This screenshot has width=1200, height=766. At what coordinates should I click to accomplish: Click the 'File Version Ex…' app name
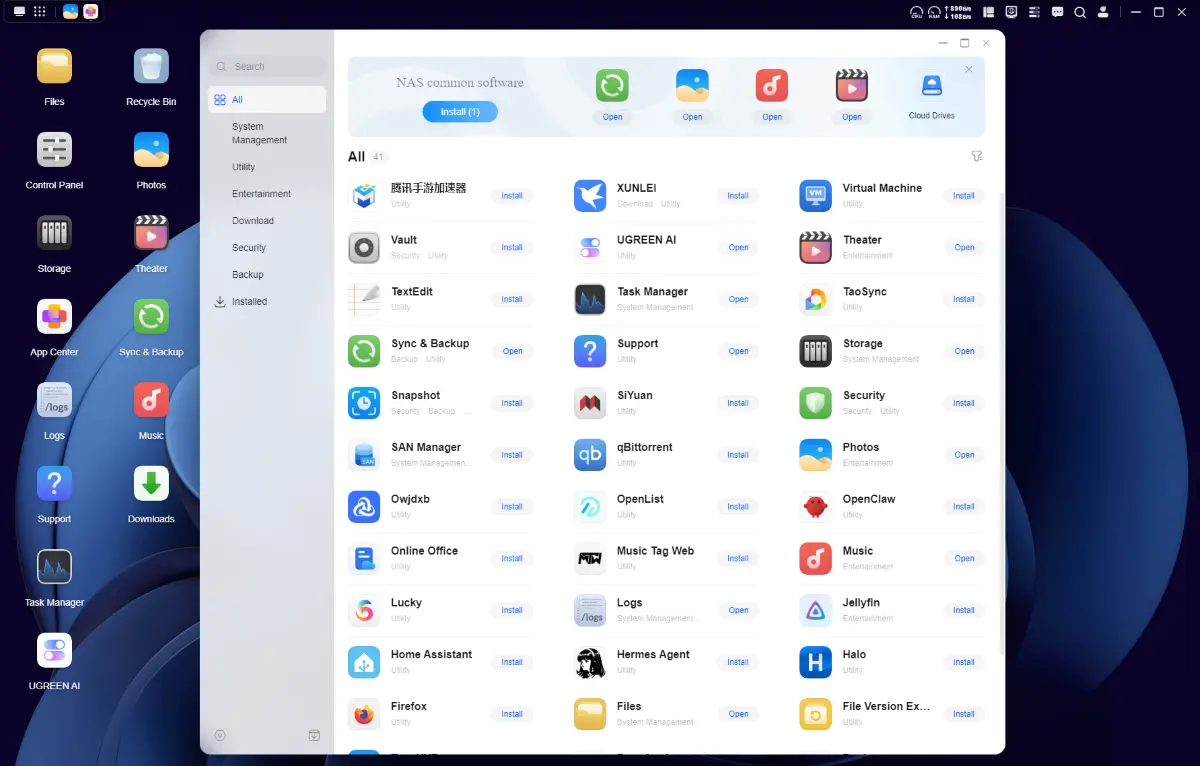[886, 706]
